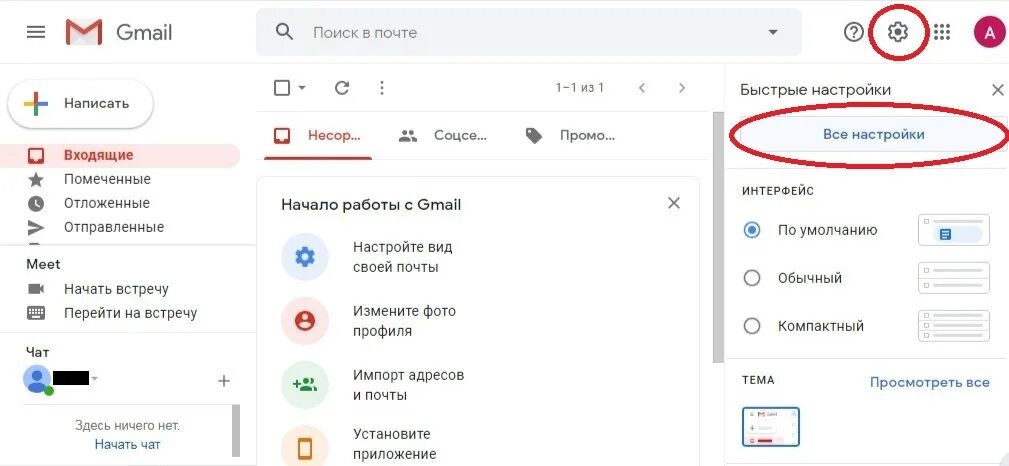Open the select checkbox dropdown arrow
This screenshot has height=466, width=1009.
[x=302, y=88]
